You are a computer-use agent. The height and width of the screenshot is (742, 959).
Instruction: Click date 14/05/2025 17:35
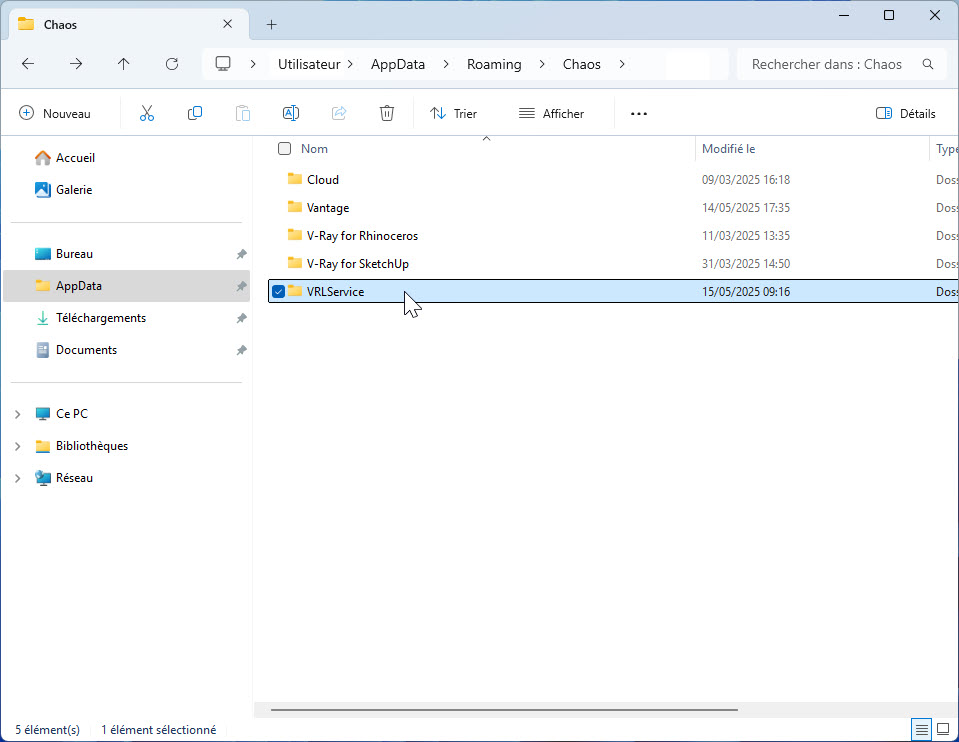746,208
